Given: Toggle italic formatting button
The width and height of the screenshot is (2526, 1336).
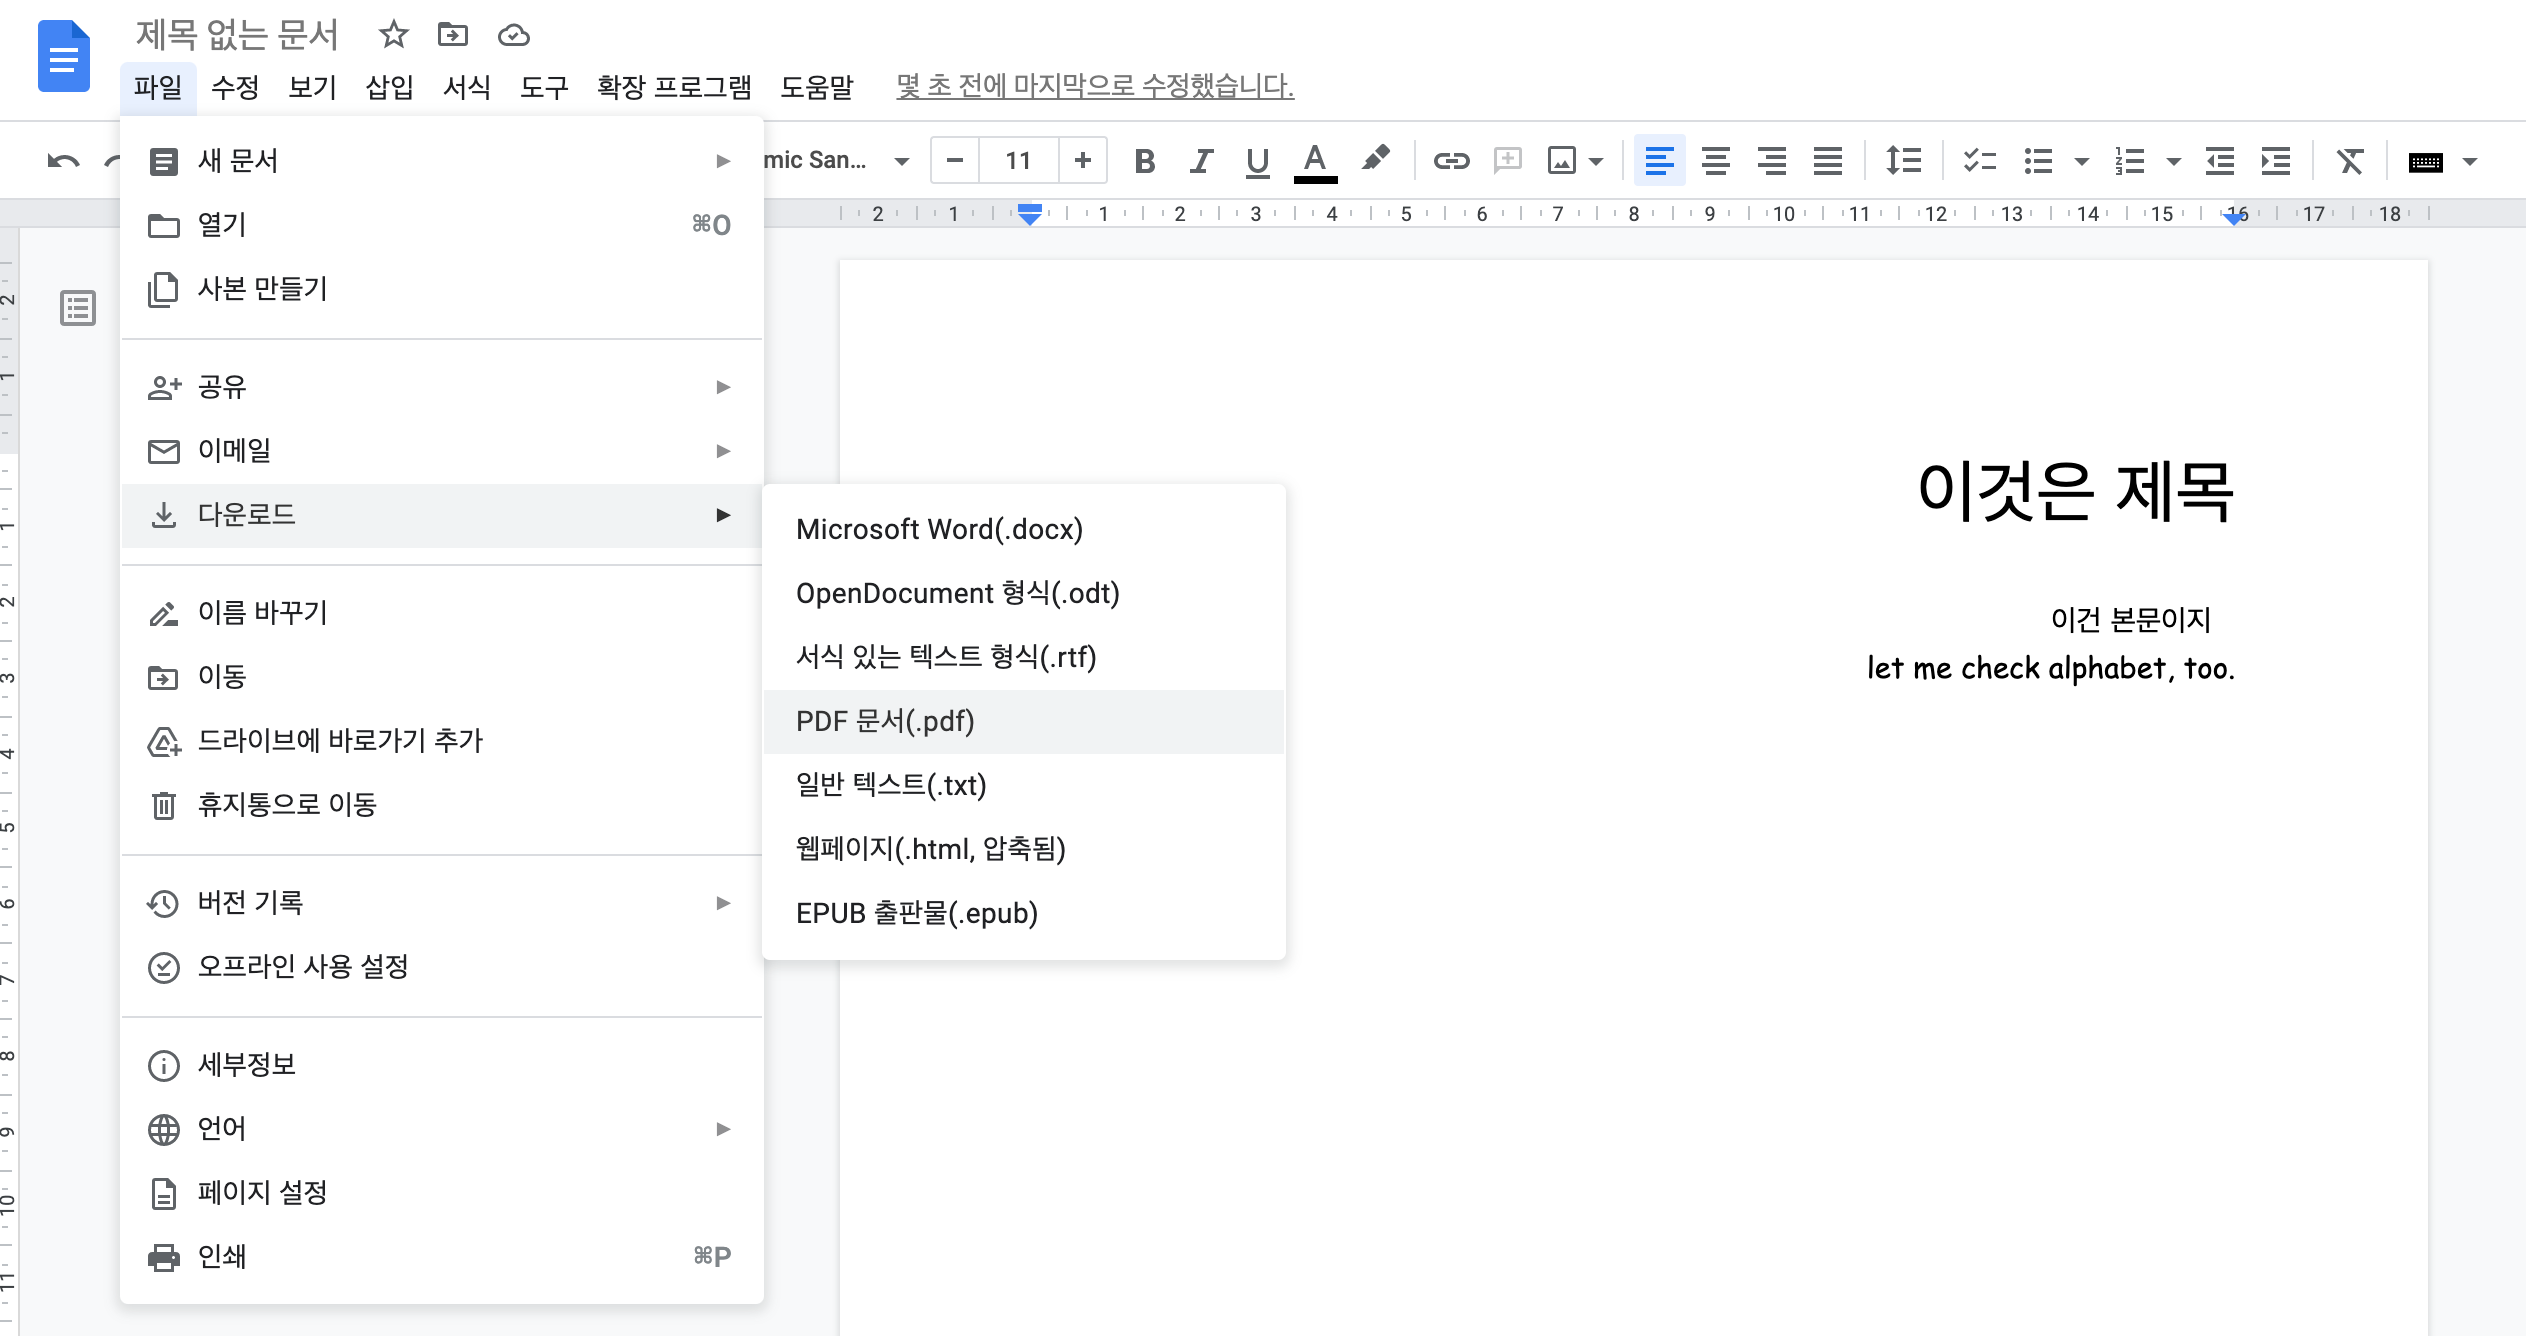Looking at the screenshot, I should (x=1201, y=161).
